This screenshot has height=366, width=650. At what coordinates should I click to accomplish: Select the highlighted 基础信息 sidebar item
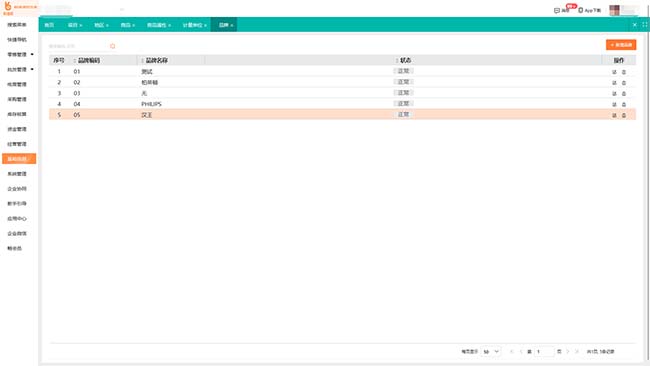click(19, 159)
